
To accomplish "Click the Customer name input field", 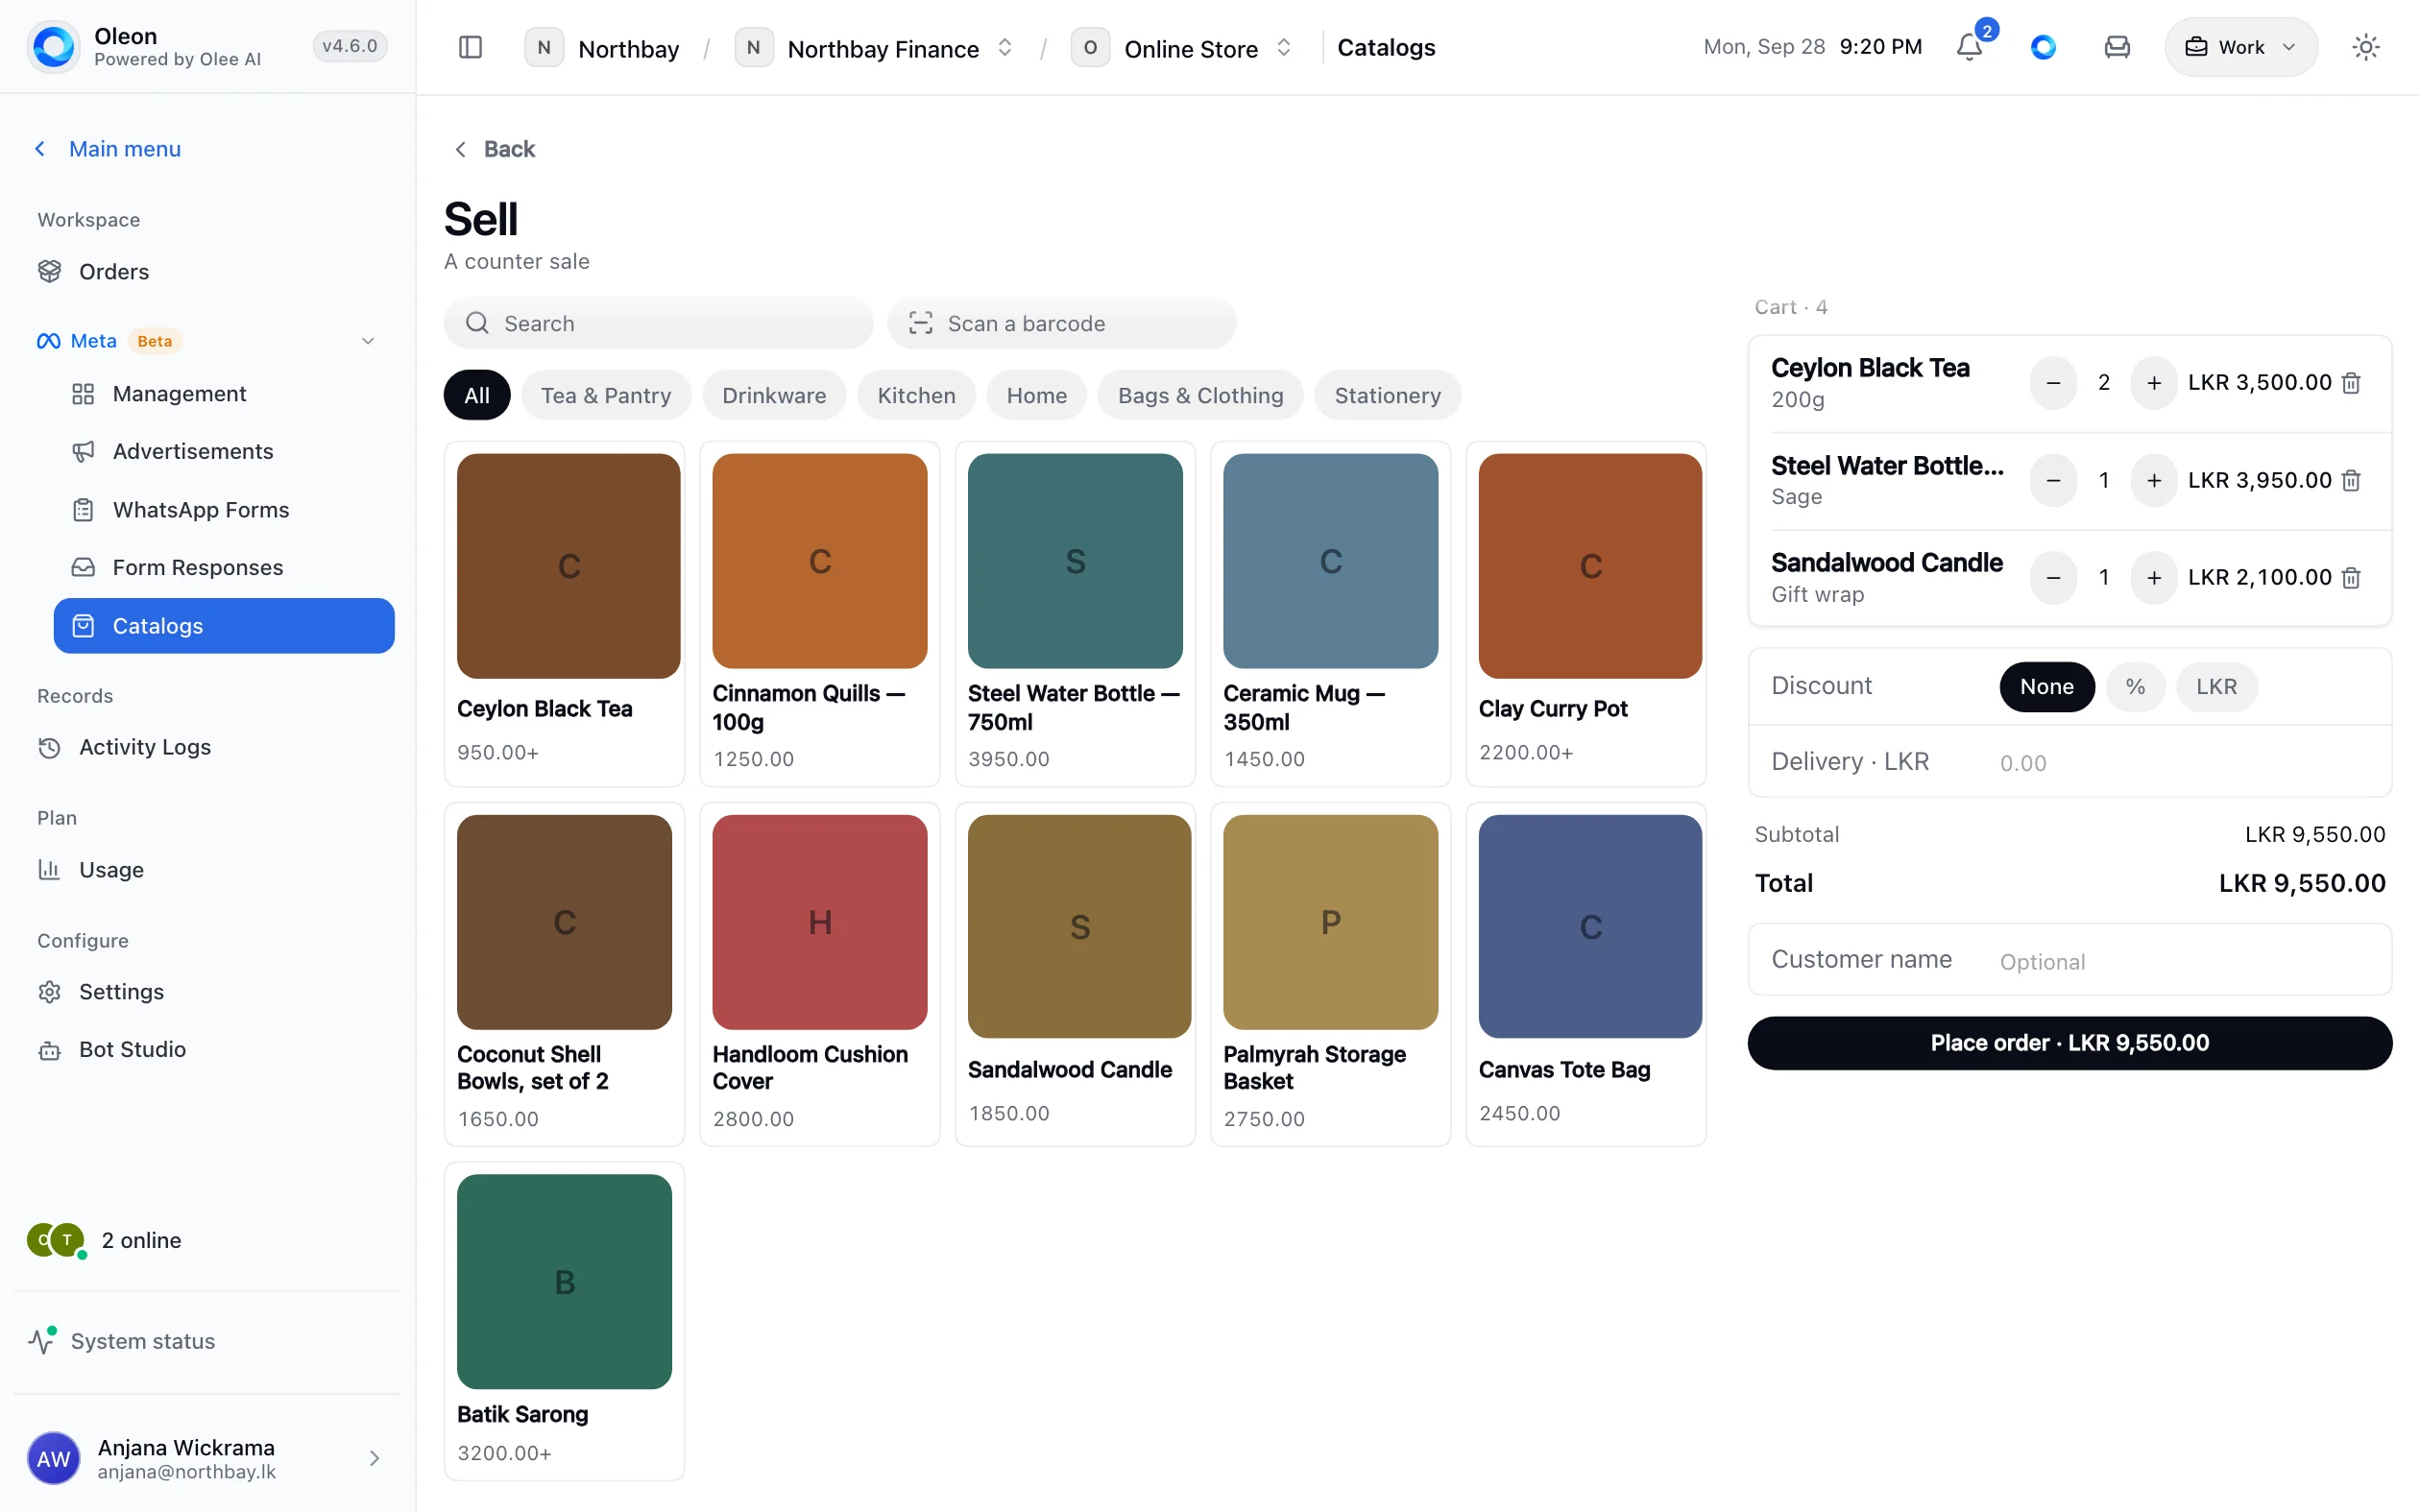I will 2069,960.
